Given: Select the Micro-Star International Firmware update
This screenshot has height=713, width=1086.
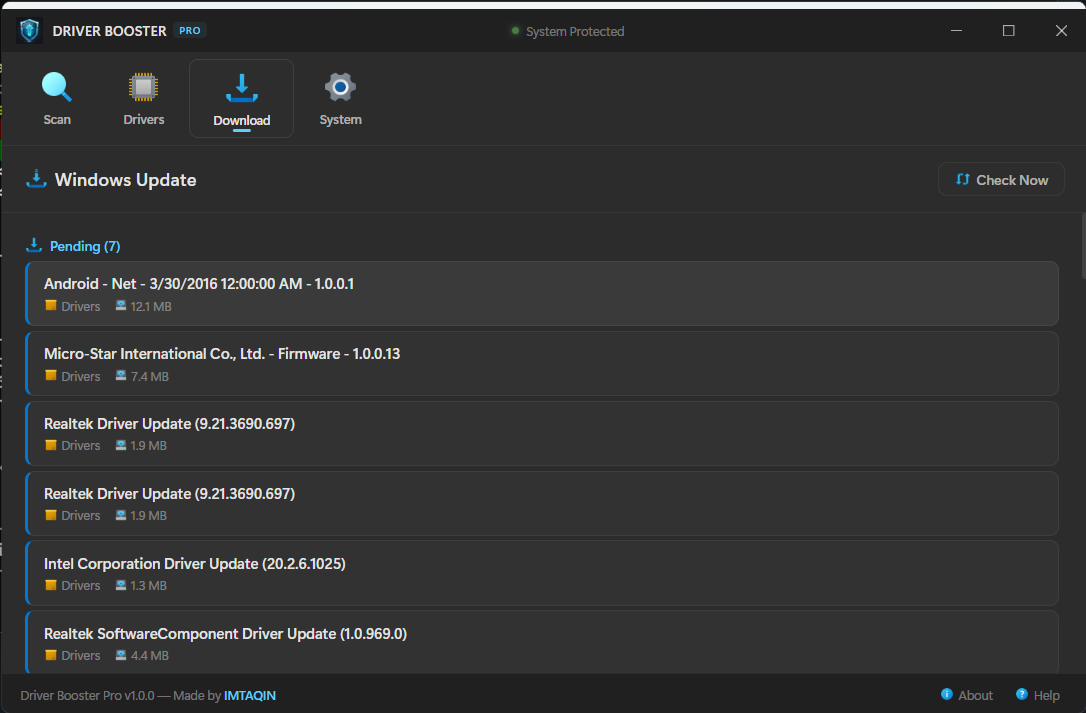Looking at the screenshot, I should tap(542, 364).
